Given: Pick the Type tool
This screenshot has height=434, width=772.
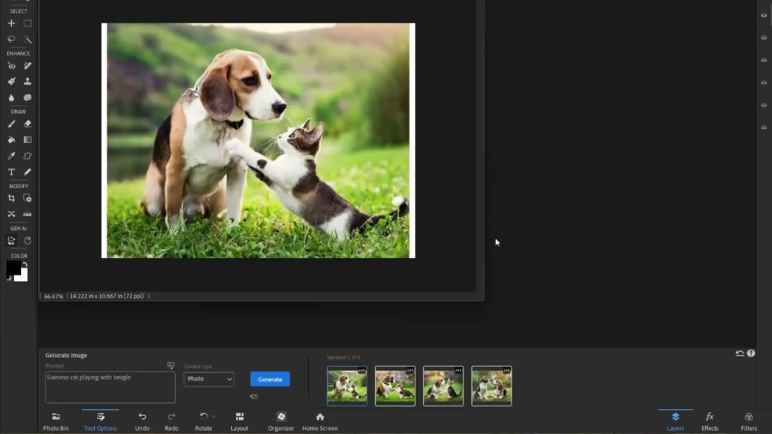Looking at the screenshot, I should pos(12,172).
